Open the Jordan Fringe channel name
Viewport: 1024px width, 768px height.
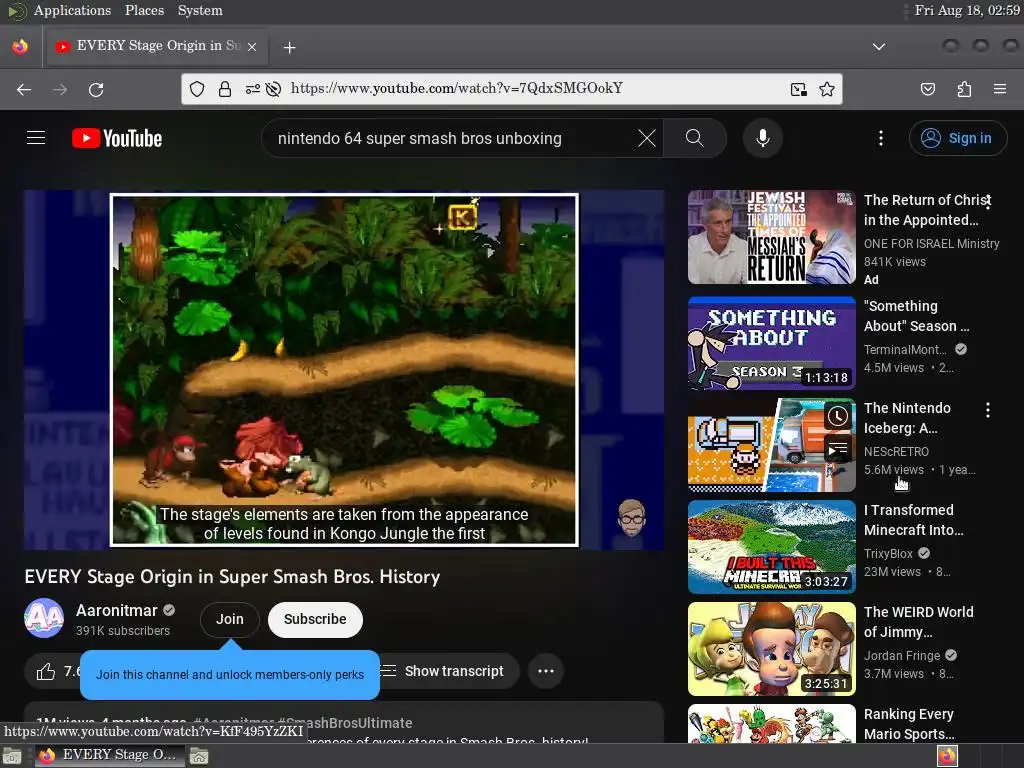pyautogui.click(x=902, y=655)
